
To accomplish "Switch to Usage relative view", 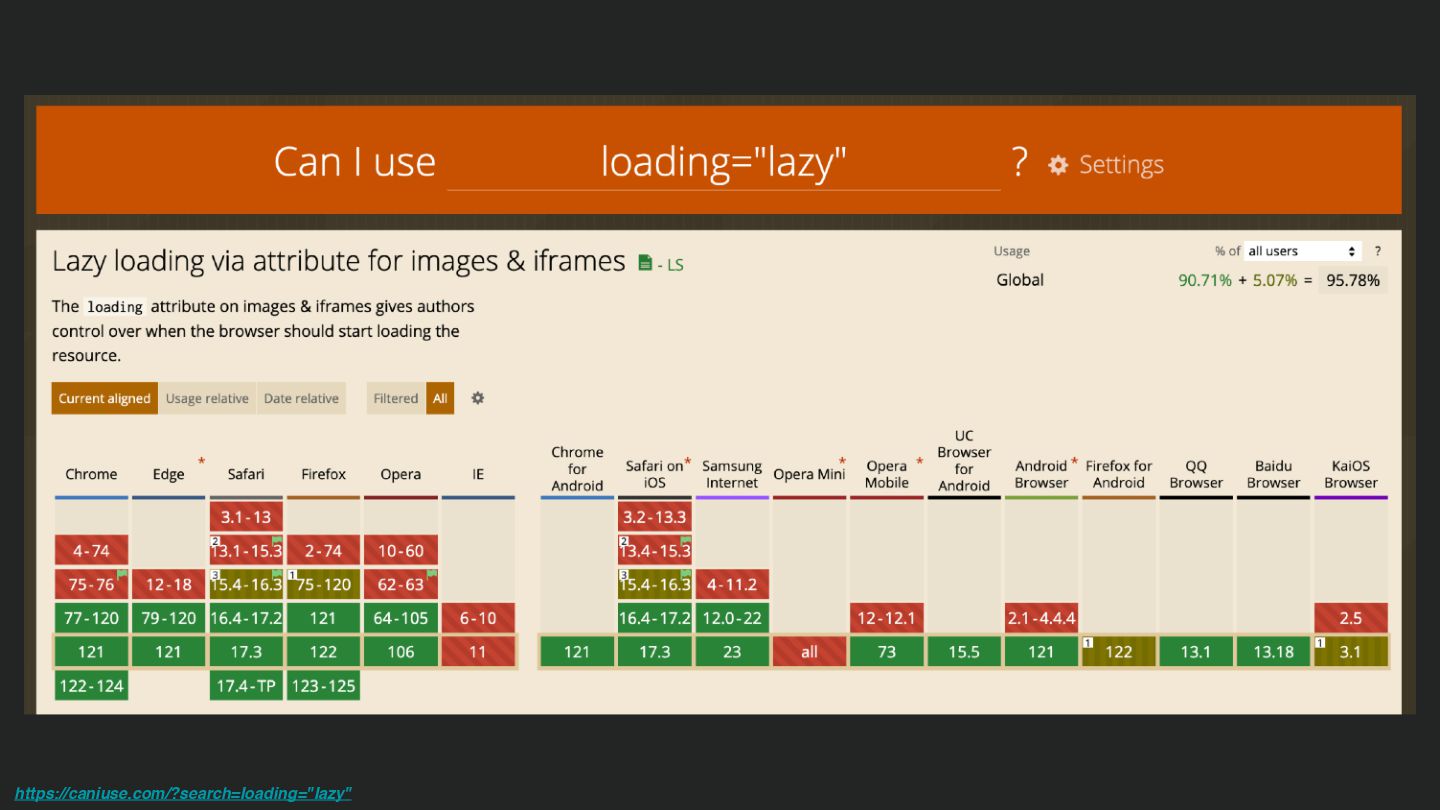I will click(x=207, y=398).
